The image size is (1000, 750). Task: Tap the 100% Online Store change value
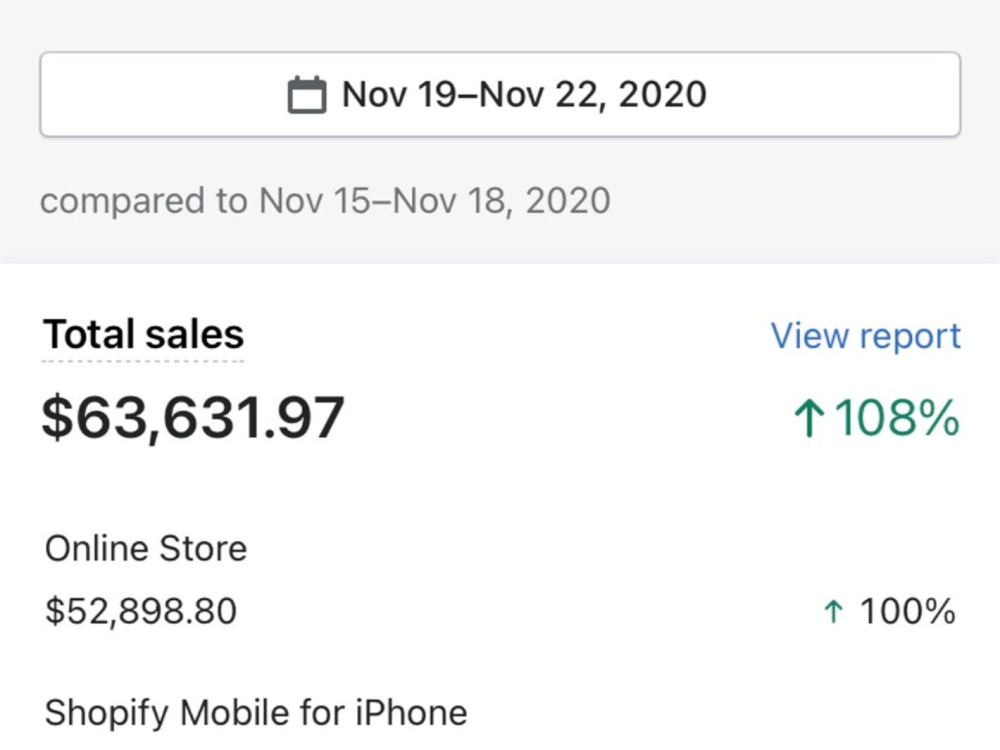907,611
